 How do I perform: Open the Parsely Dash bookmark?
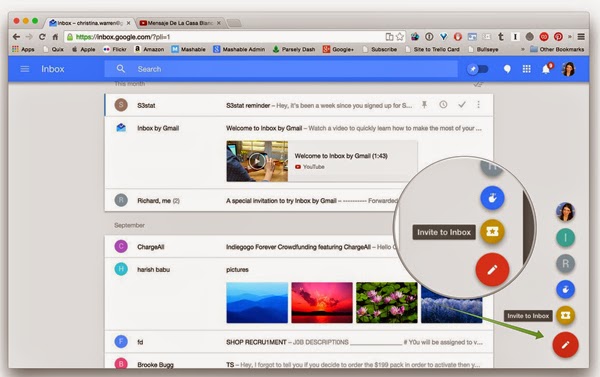294,49
